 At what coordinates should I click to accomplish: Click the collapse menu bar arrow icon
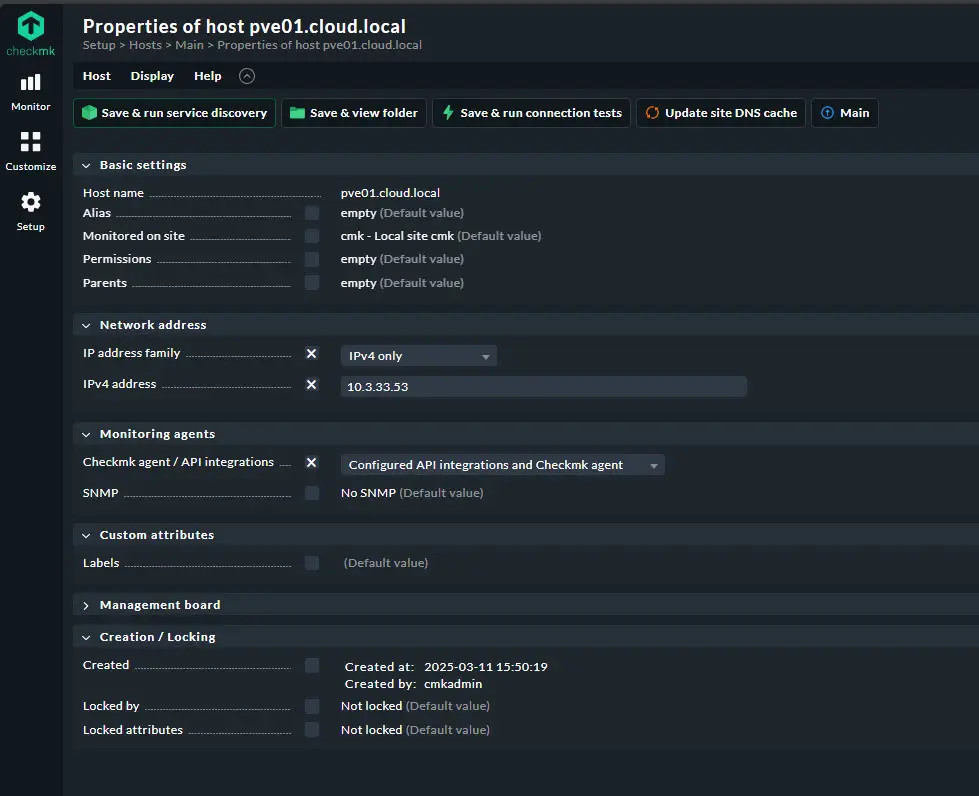pyautogui.click(x=247, y=76)
